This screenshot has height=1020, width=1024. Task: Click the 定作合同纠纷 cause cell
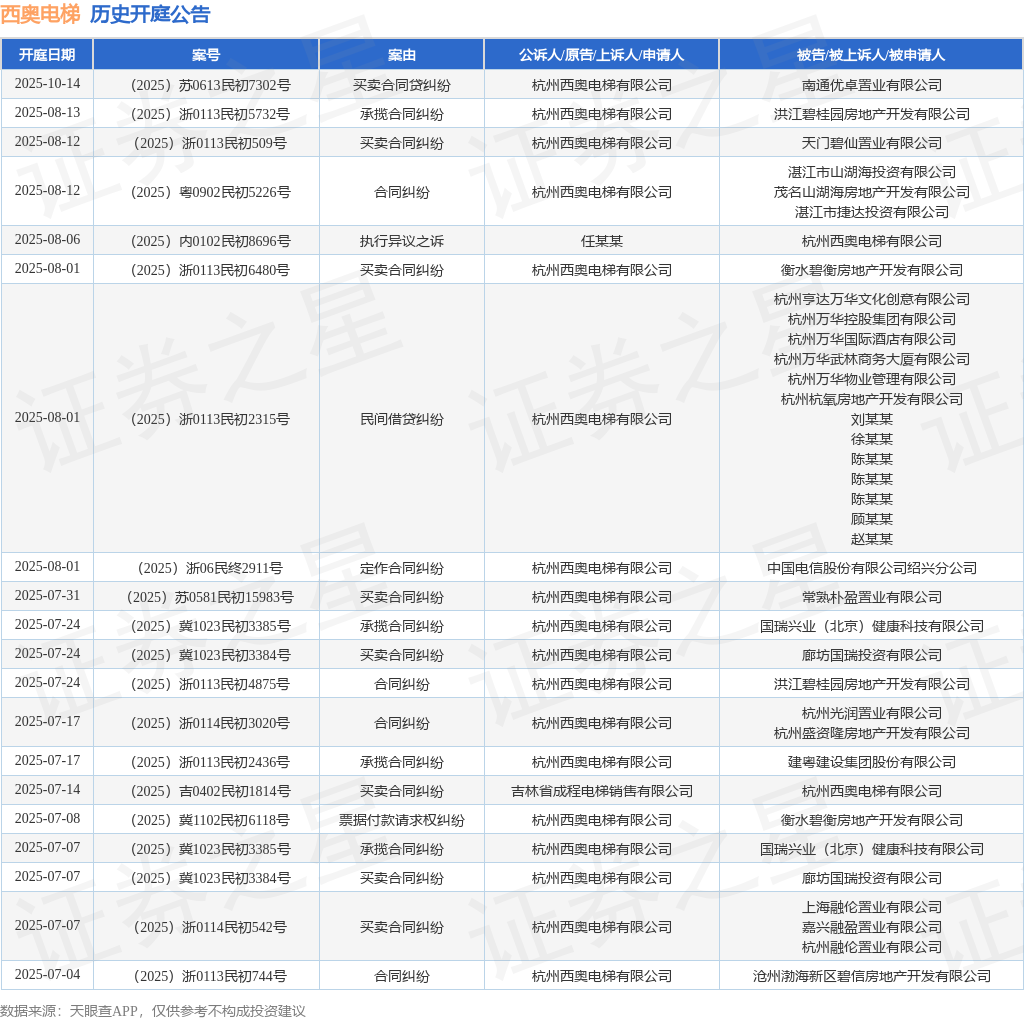coord(402,568)
